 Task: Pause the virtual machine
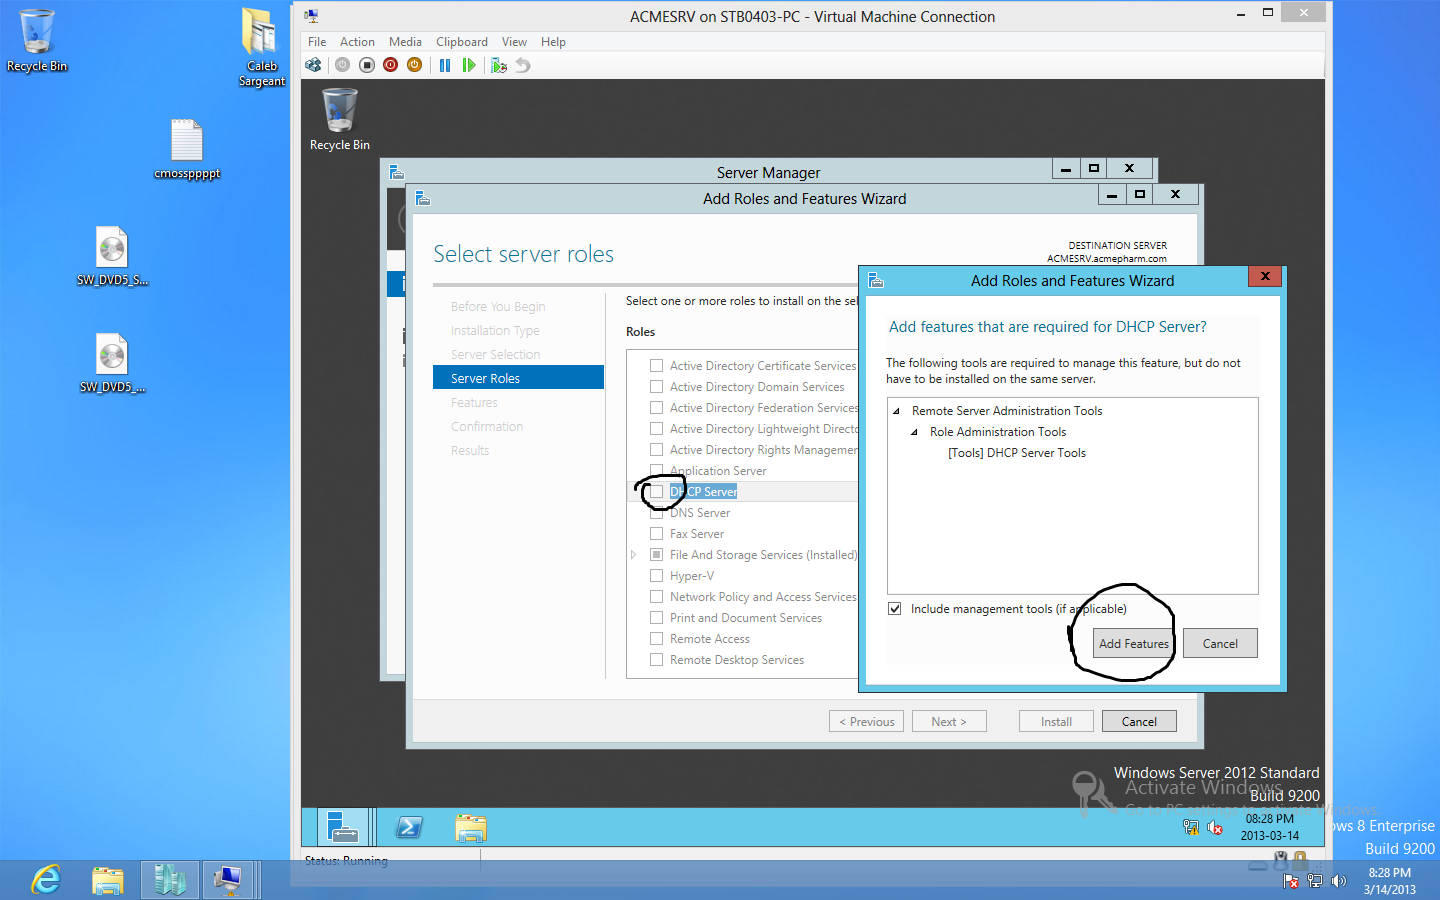(445, 65)
